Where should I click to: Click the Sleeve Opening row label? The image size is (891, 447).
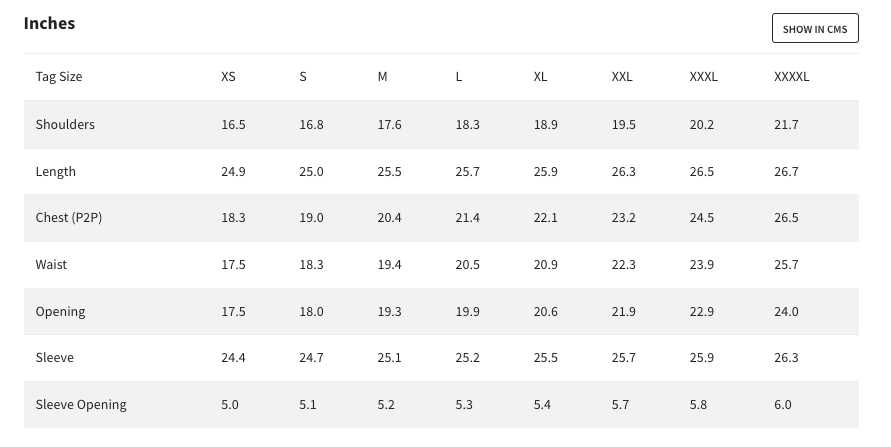point(81,404)
